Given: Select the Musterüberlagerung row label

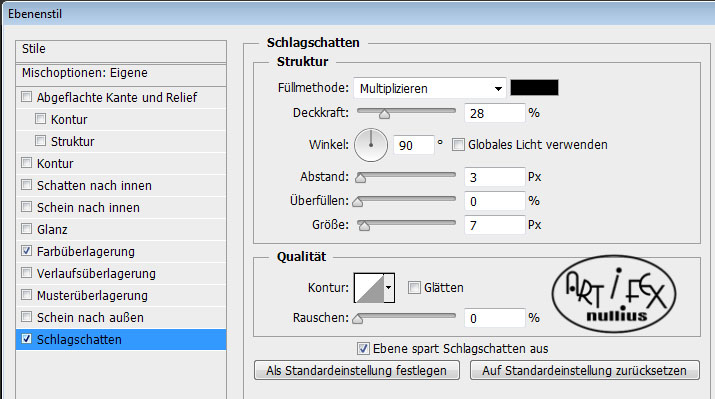Looking at the screenshot, I should [92, 295].
